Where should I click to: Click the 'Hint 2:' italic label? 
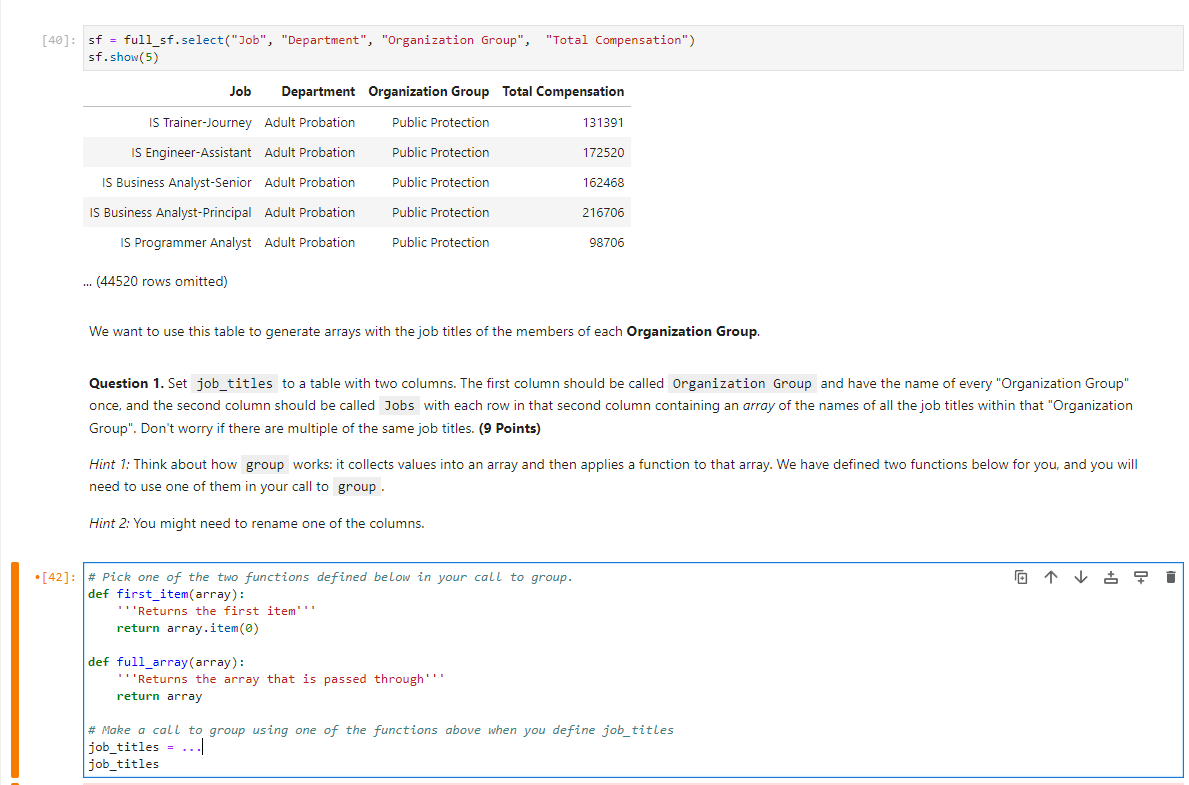(109, 523)
